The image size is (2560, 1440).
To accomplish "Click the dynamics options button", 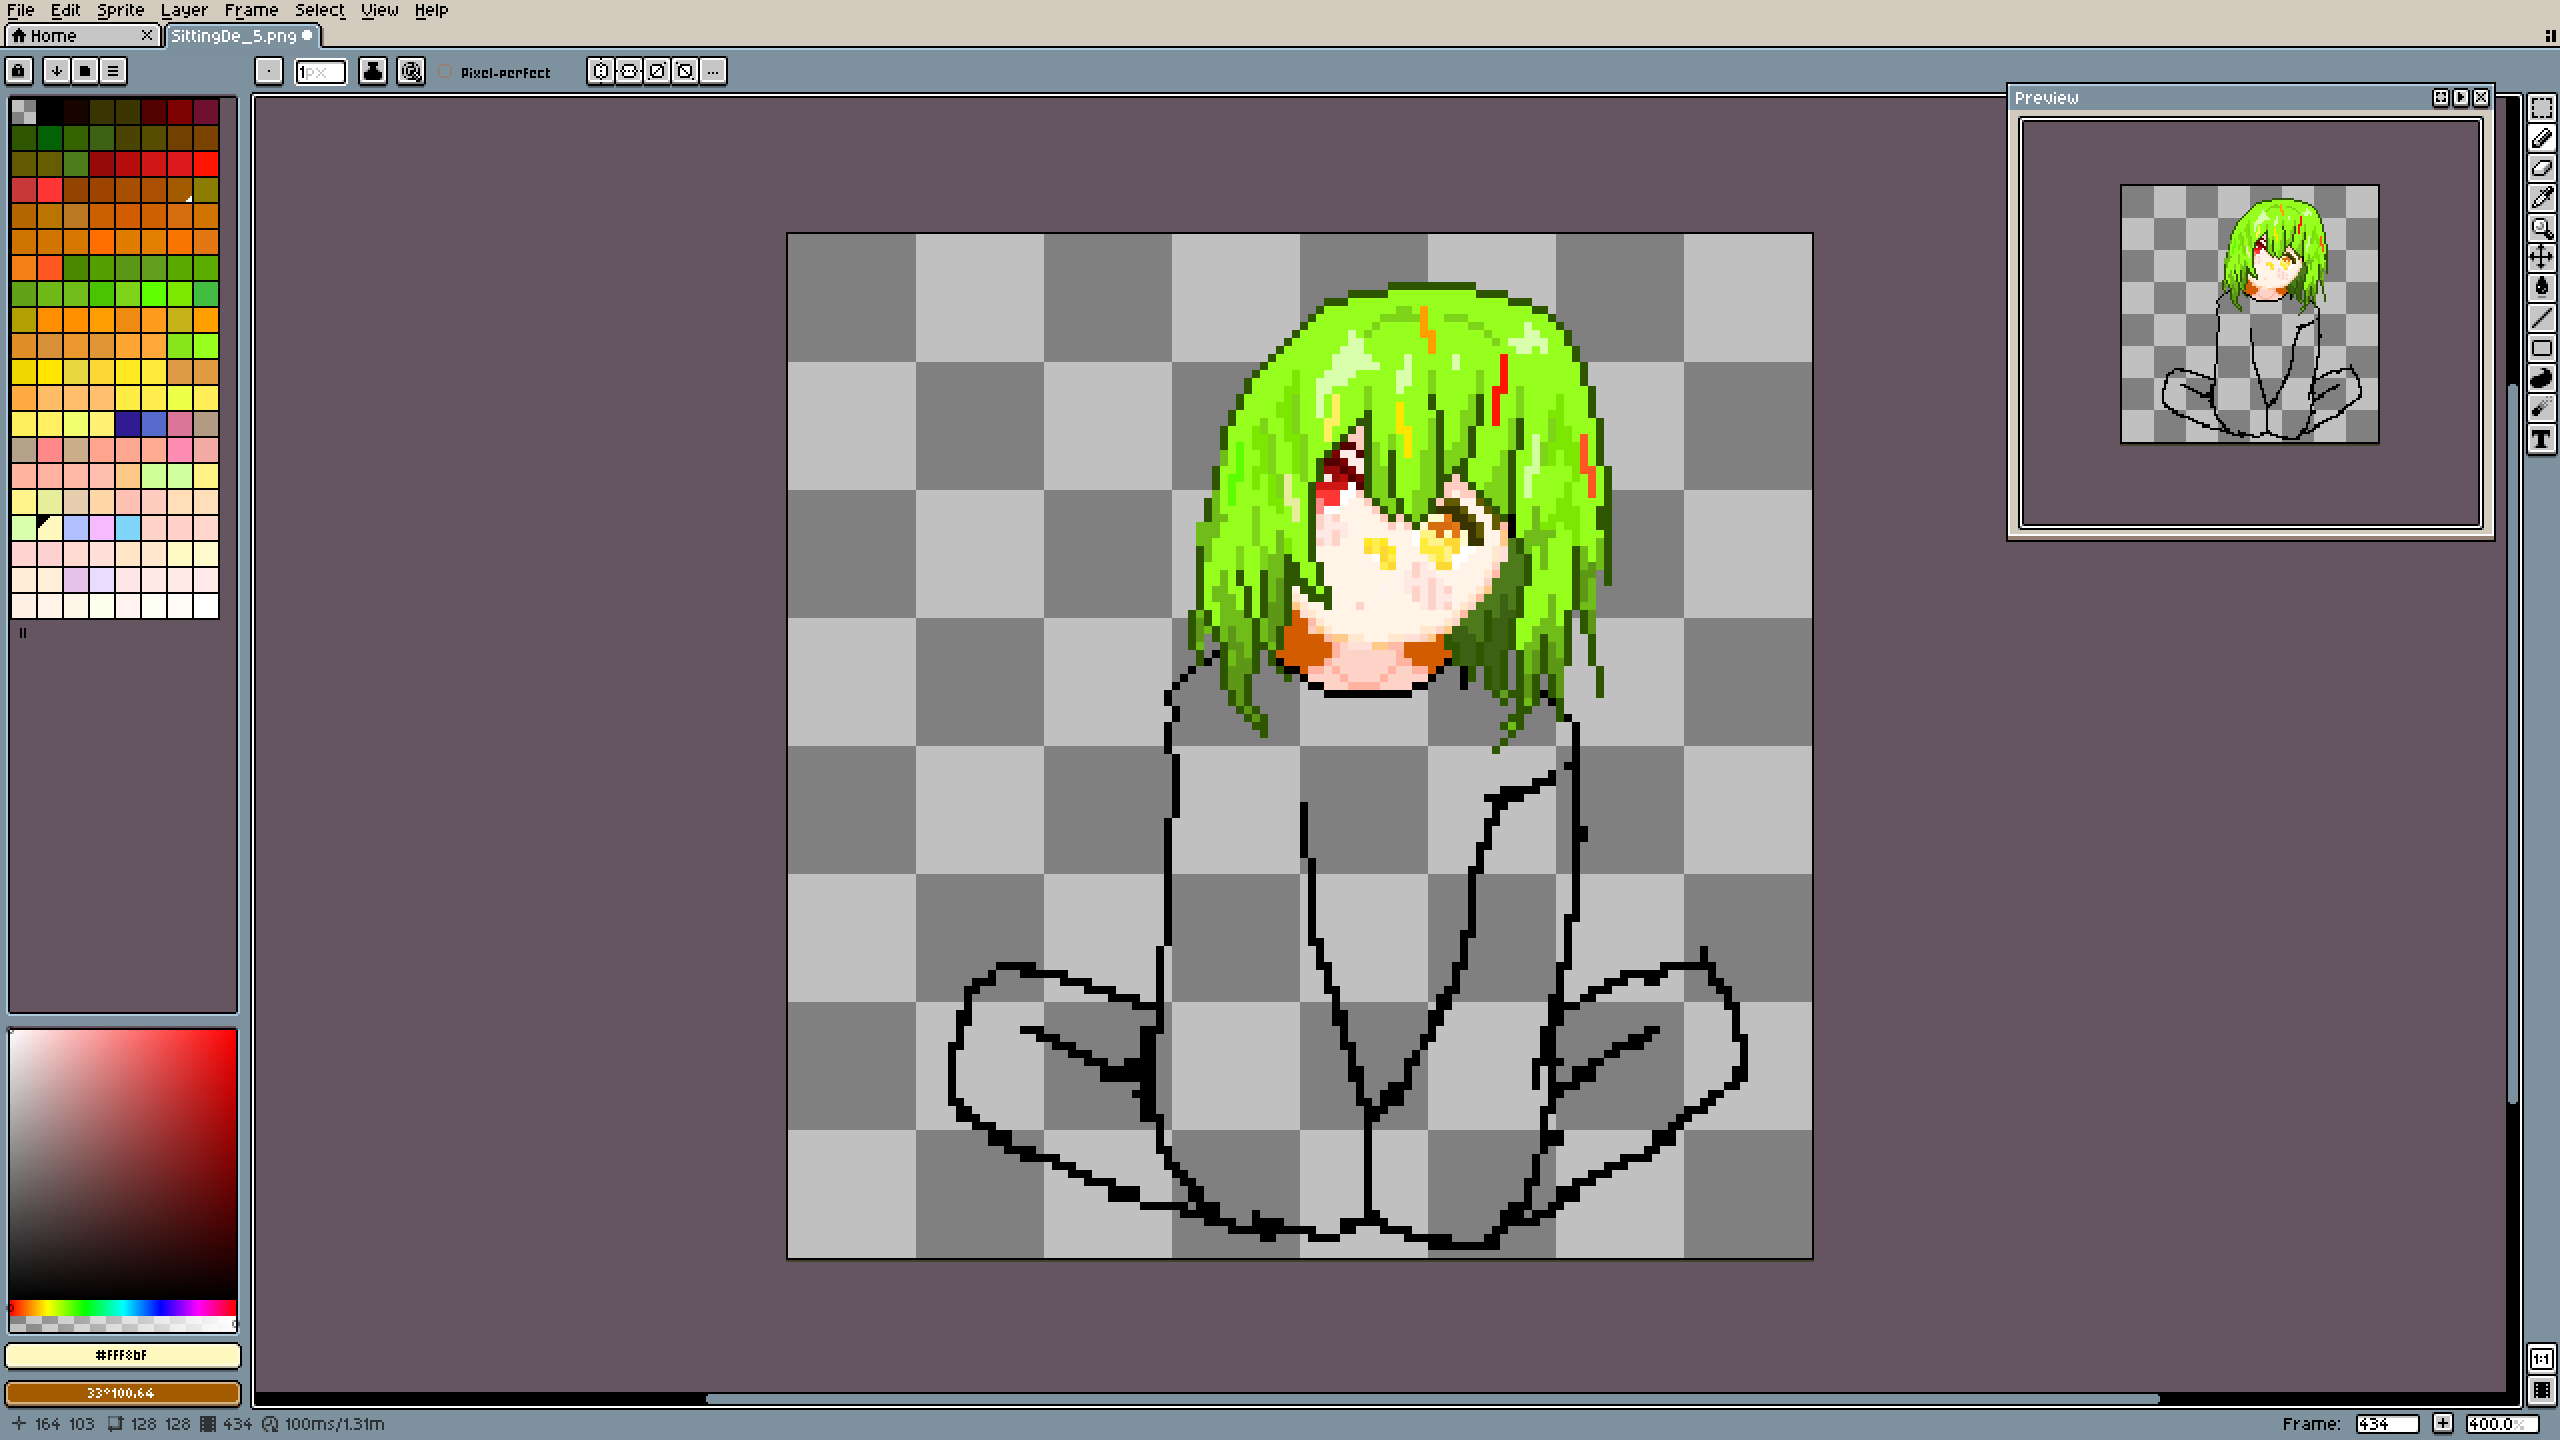I will pos(411,71).
